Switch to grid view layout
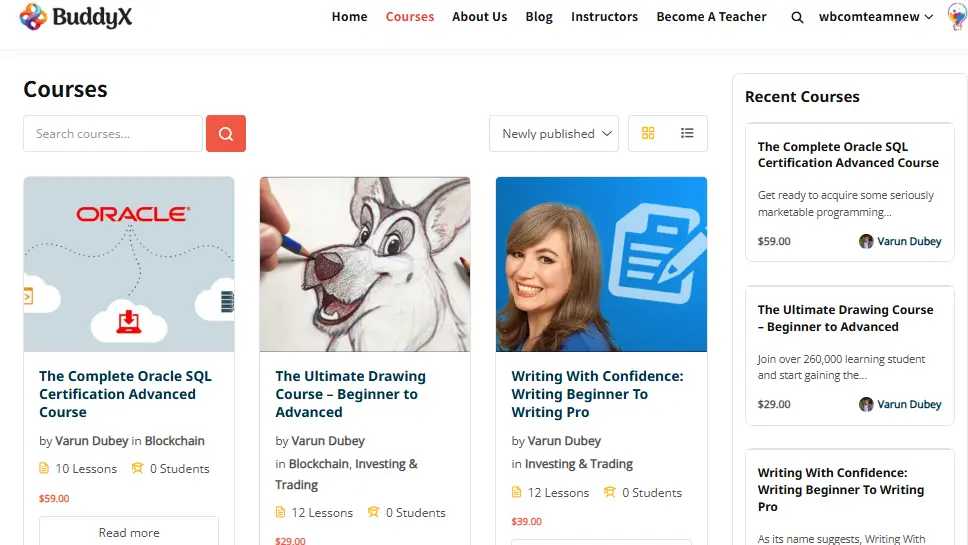968x545 pixels. (x=648, y=133)
